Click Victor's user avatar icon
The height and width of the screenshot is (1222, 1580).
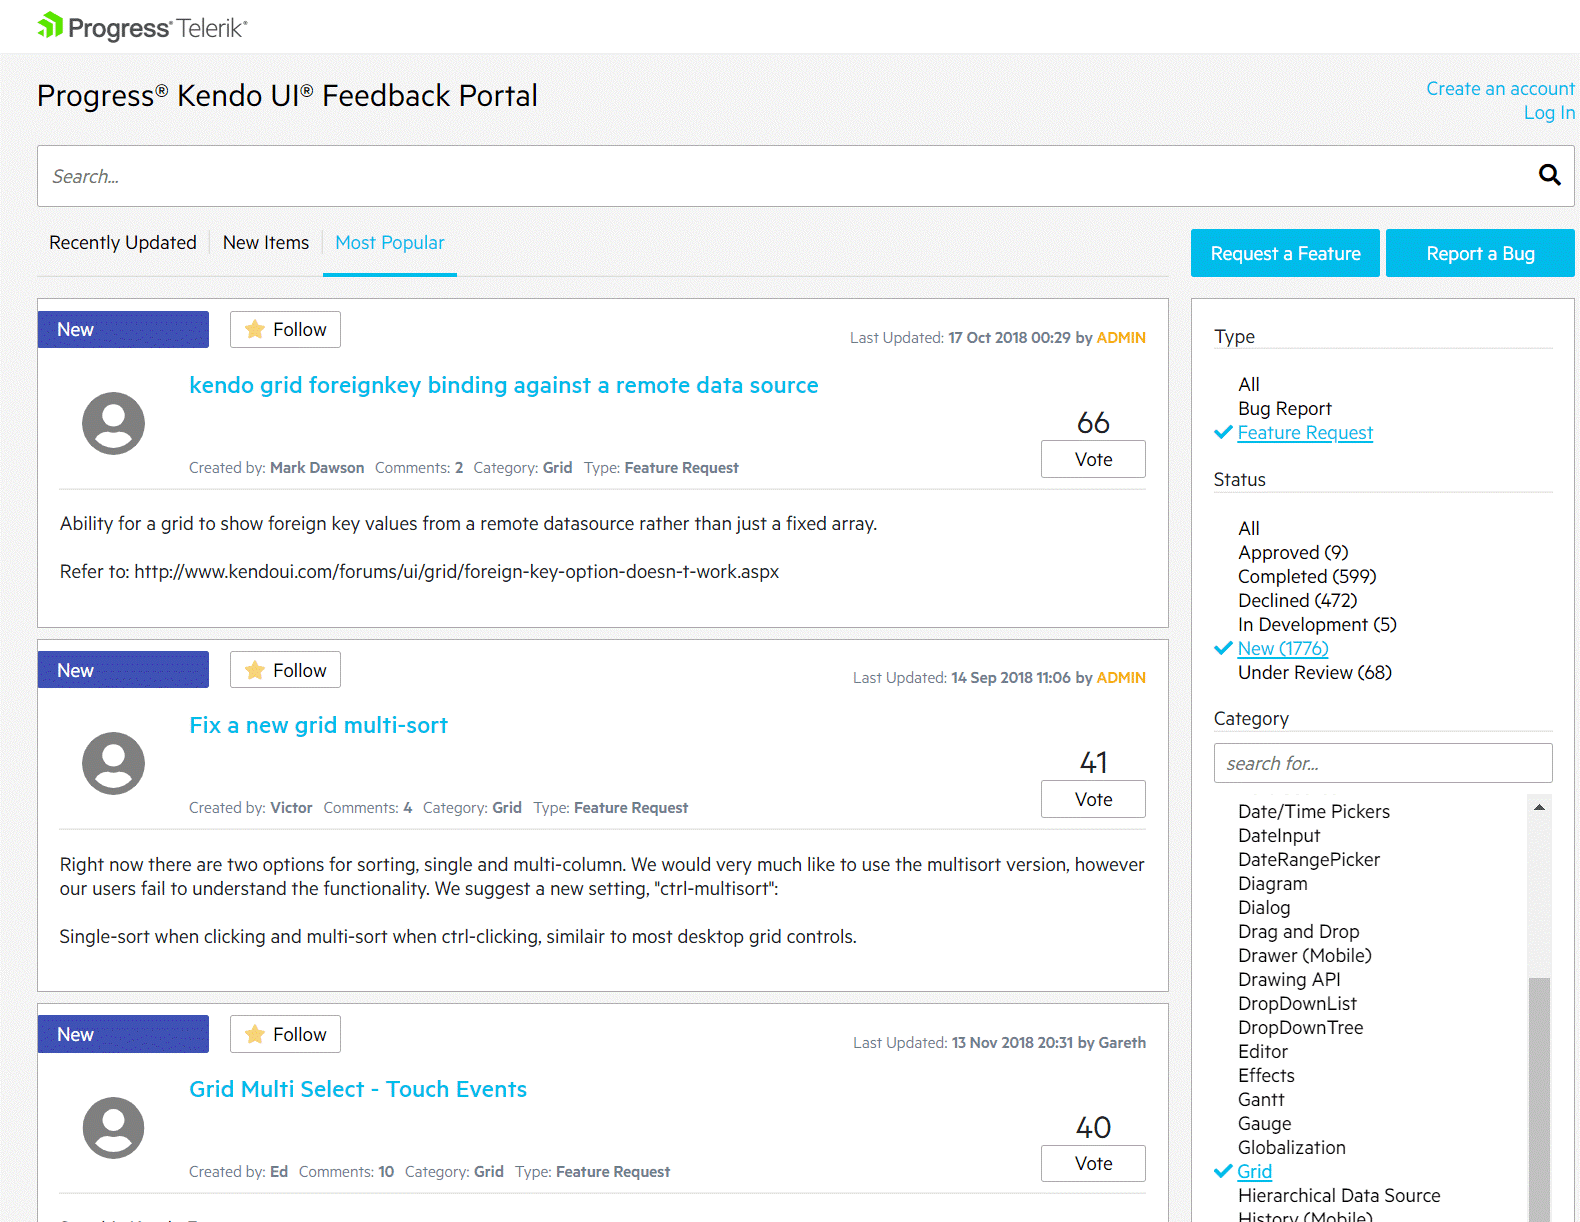pyautogui.click(x=113, y=763)
